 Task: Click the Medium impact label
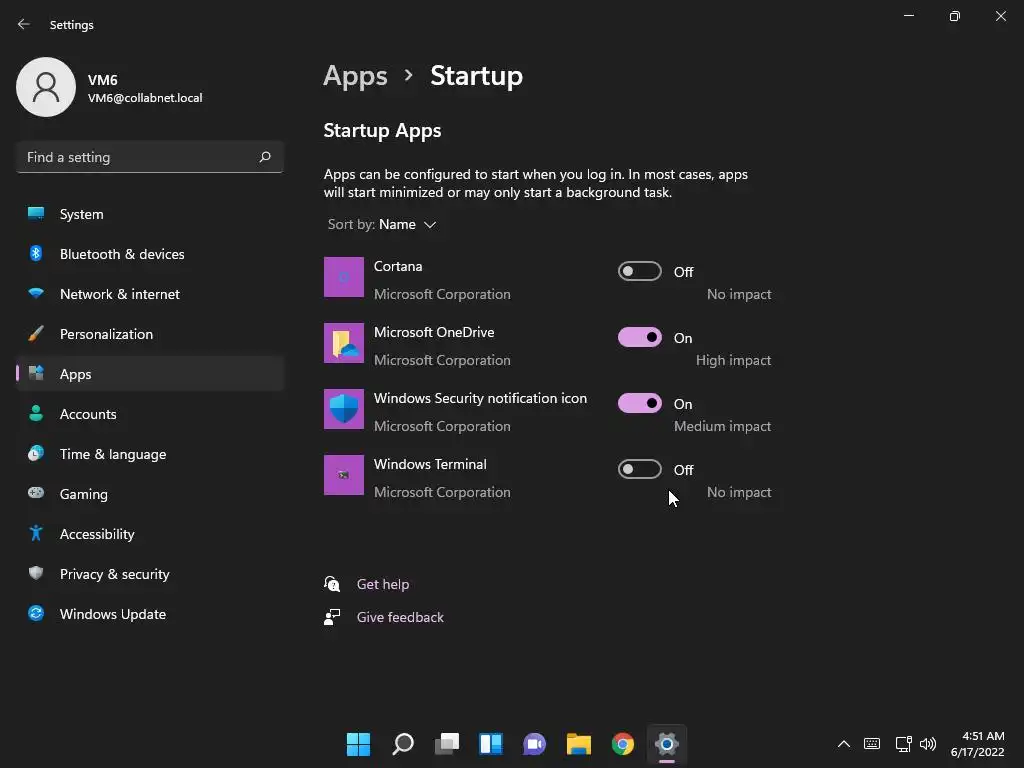722,426
